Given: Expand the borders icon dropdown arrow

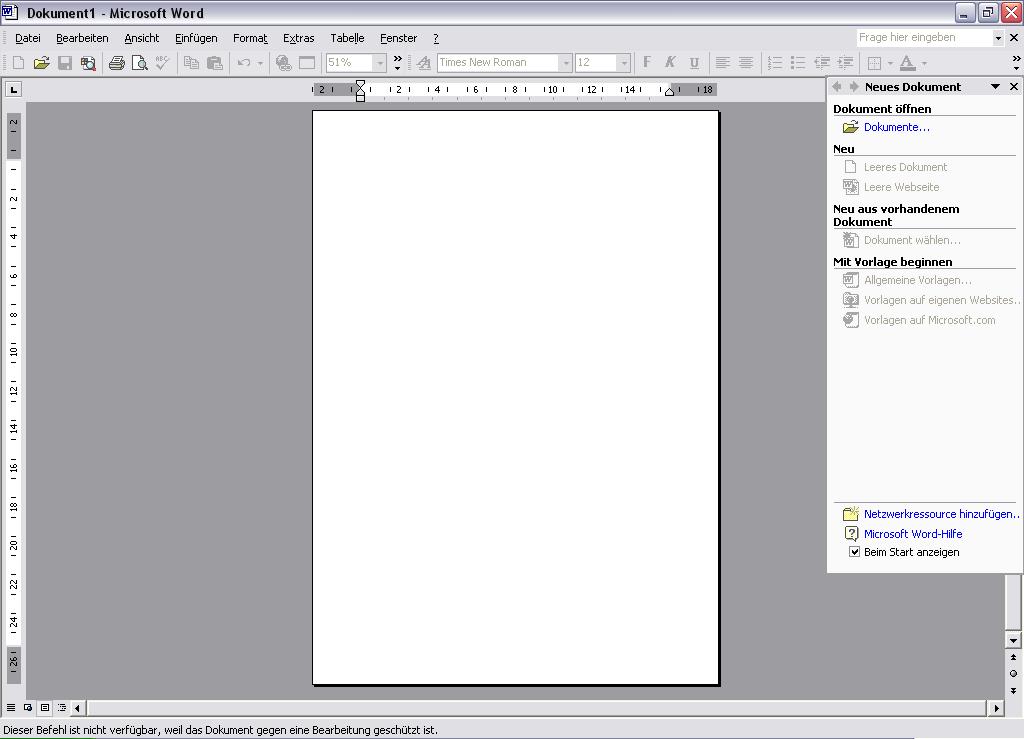Looking at the screenshot, I should pos(890,63).
